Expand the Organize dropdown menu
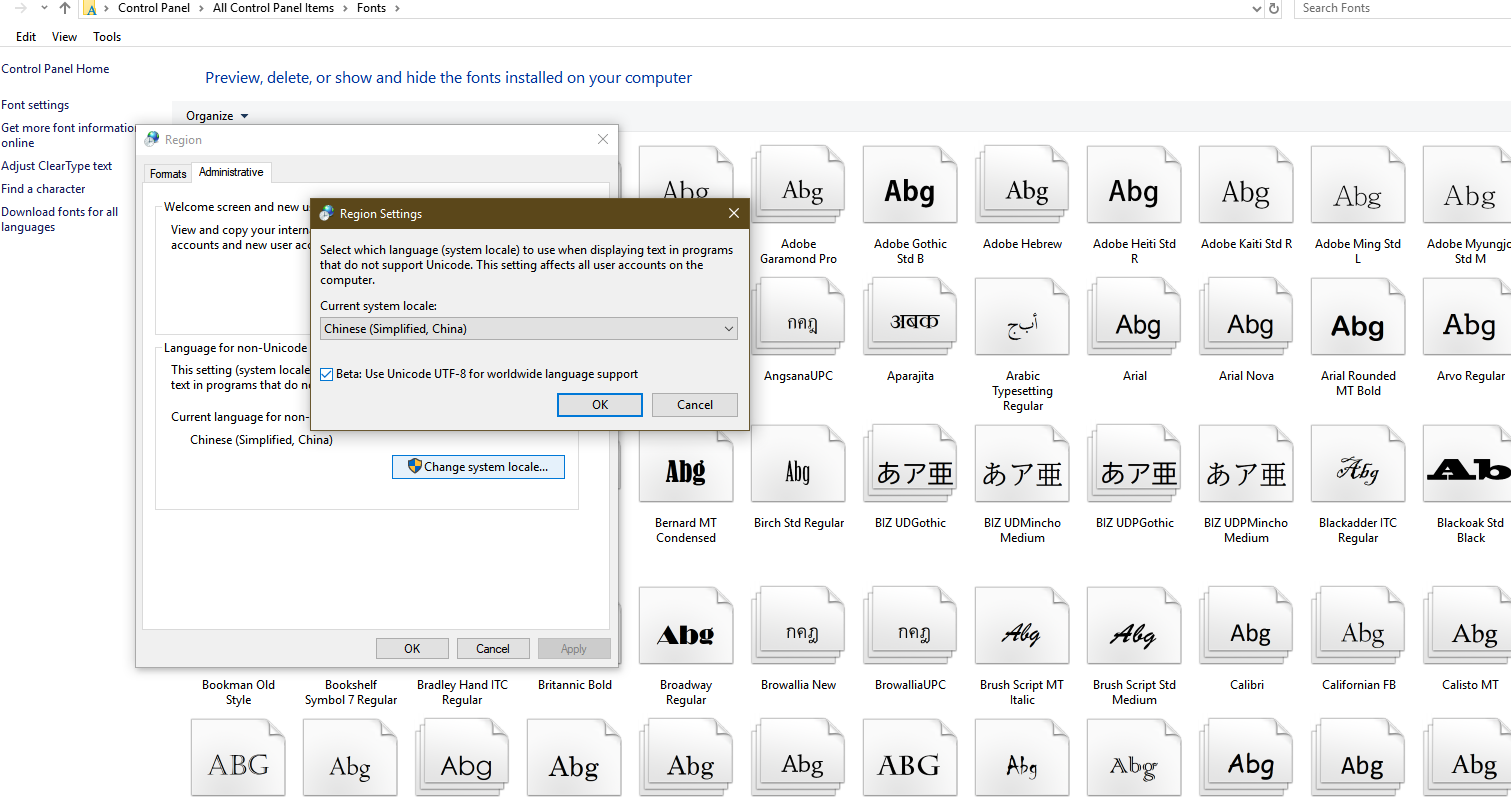1511x810 pixels. pyautogui.click(x=217, y=116)
